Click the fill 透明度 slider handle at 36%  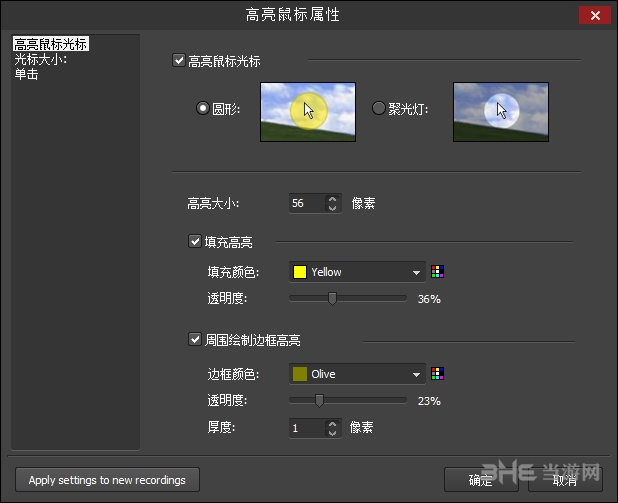(x=332, y=298)
